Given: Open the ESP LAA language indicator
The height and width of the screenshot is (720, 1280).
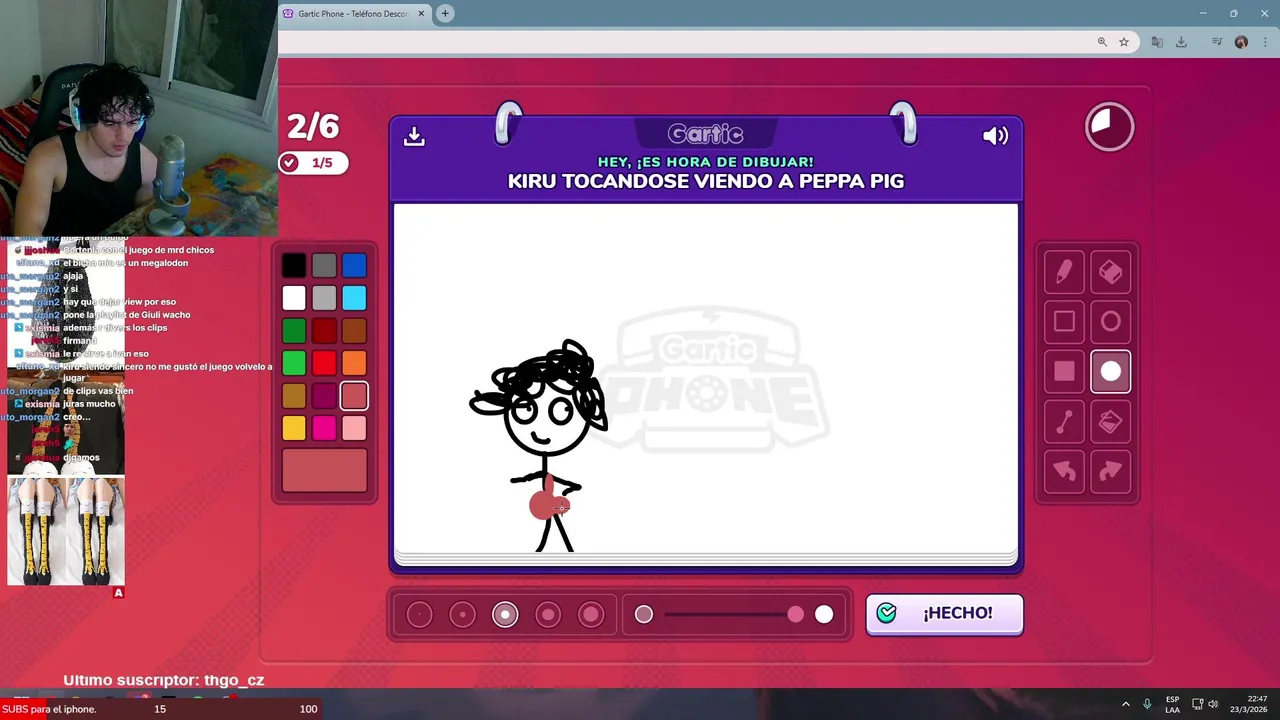Looking at the screenshot, I should pyautogui.click(x=1172, y=704).
